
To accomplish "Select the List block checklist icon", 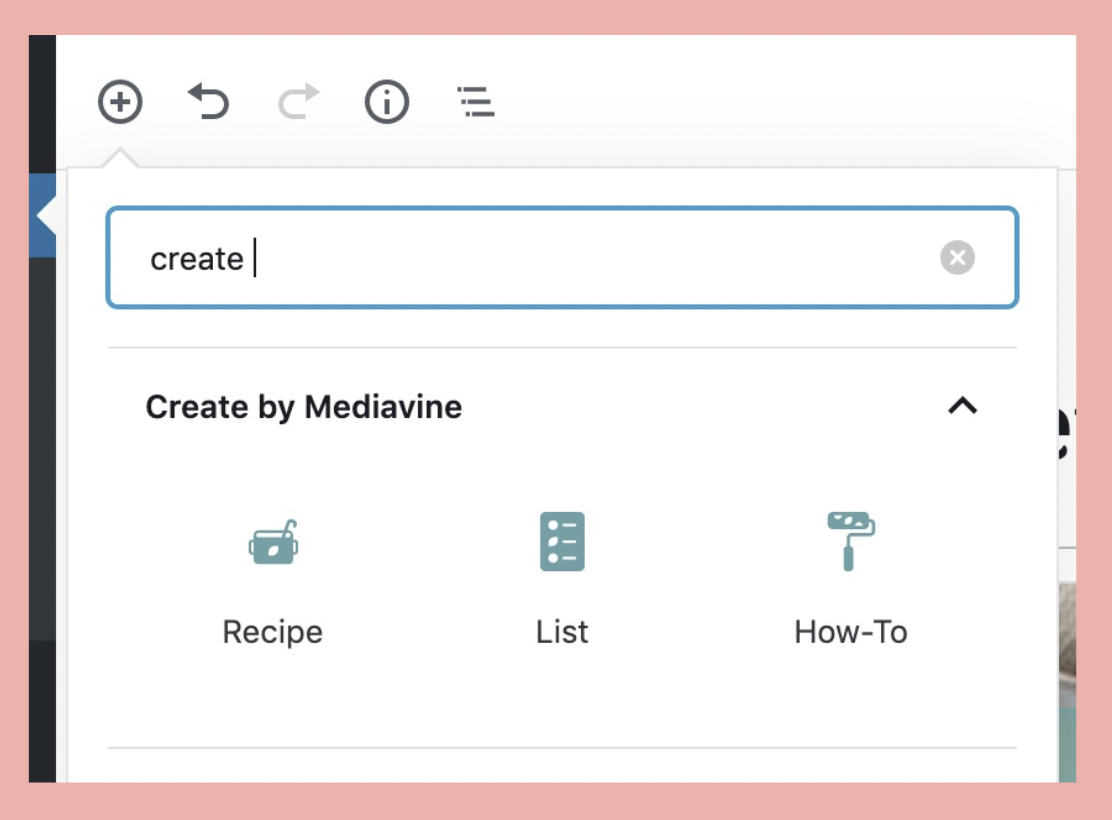I will [x=562, y=542].
